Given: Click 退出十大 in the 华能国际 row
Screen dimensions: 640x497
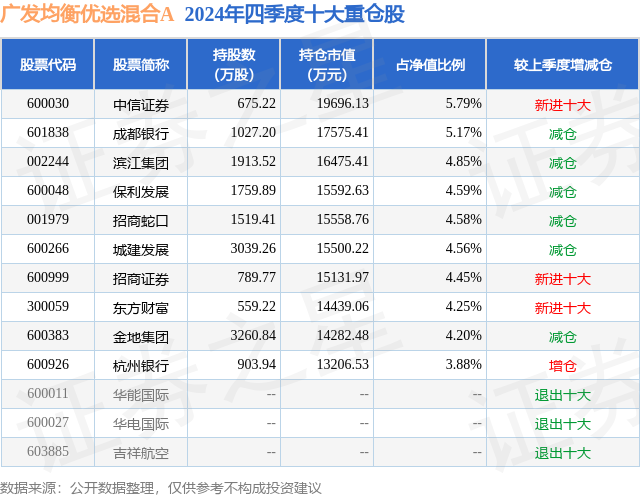Looking at the screenshot, I should pyautogui.click(x=563, y=395).
